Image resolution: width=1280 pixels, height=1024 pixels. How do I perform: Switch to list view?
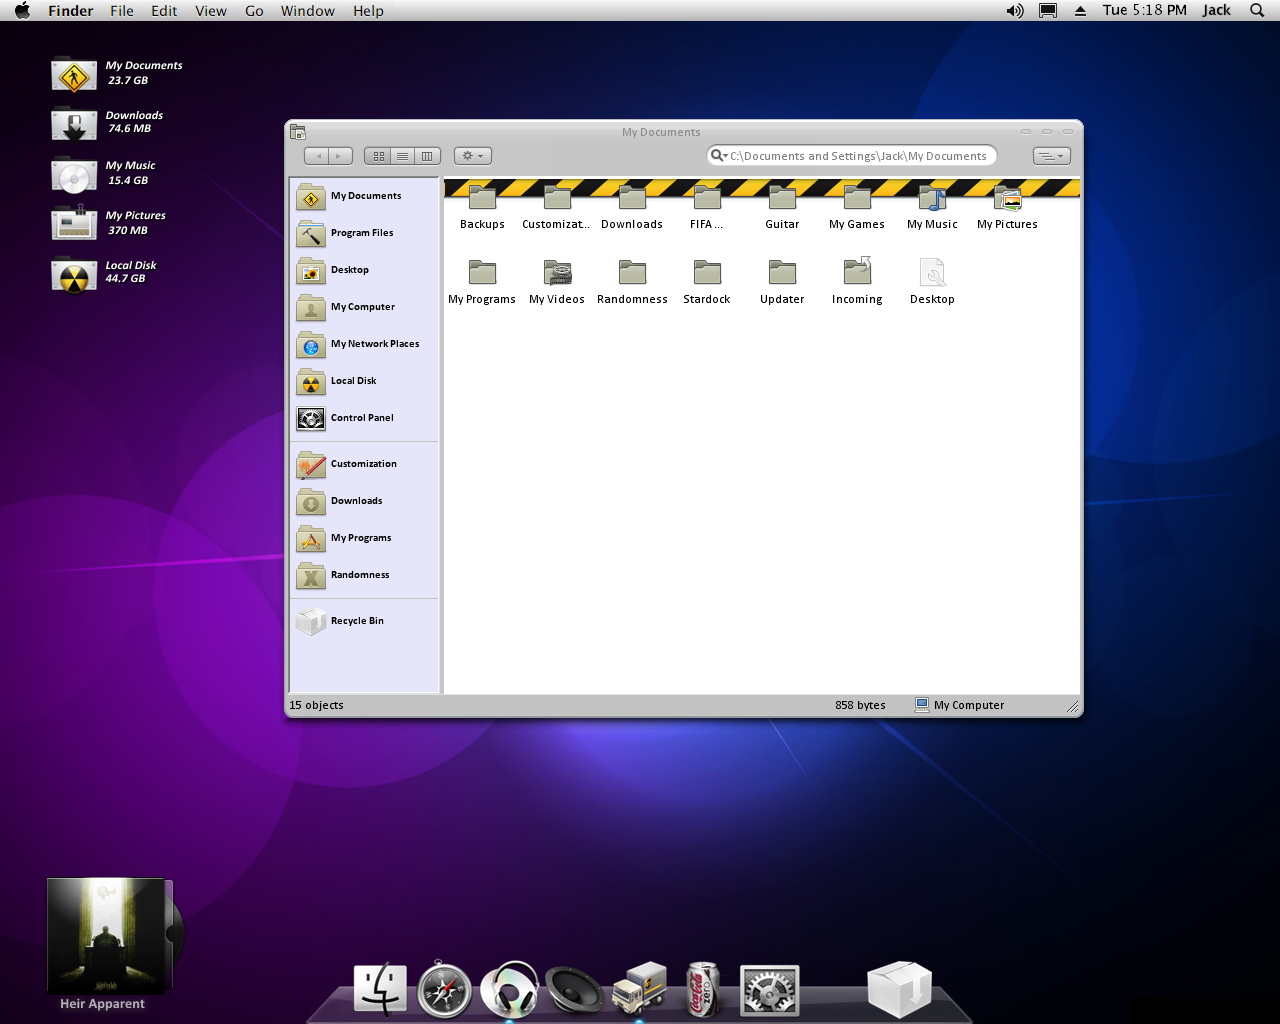point(402,156)
